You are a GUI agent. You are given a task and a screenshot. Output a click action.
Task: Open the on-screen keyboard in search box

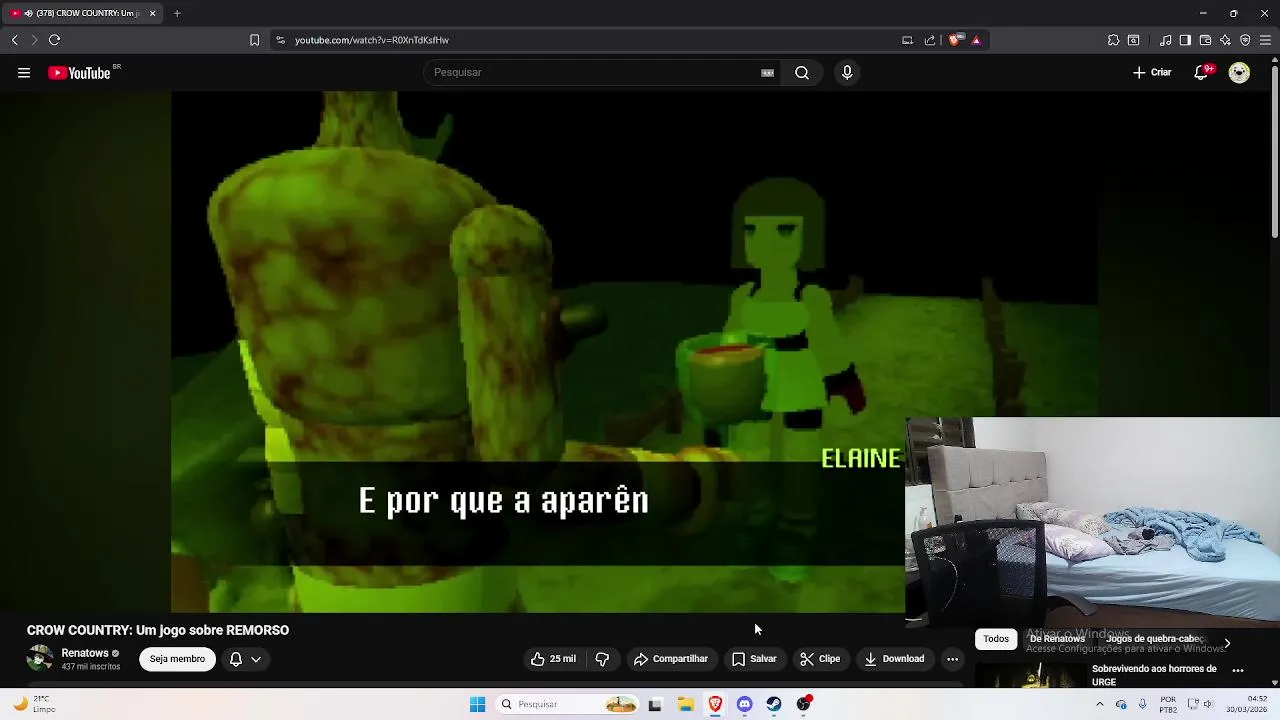click(767, 72)
